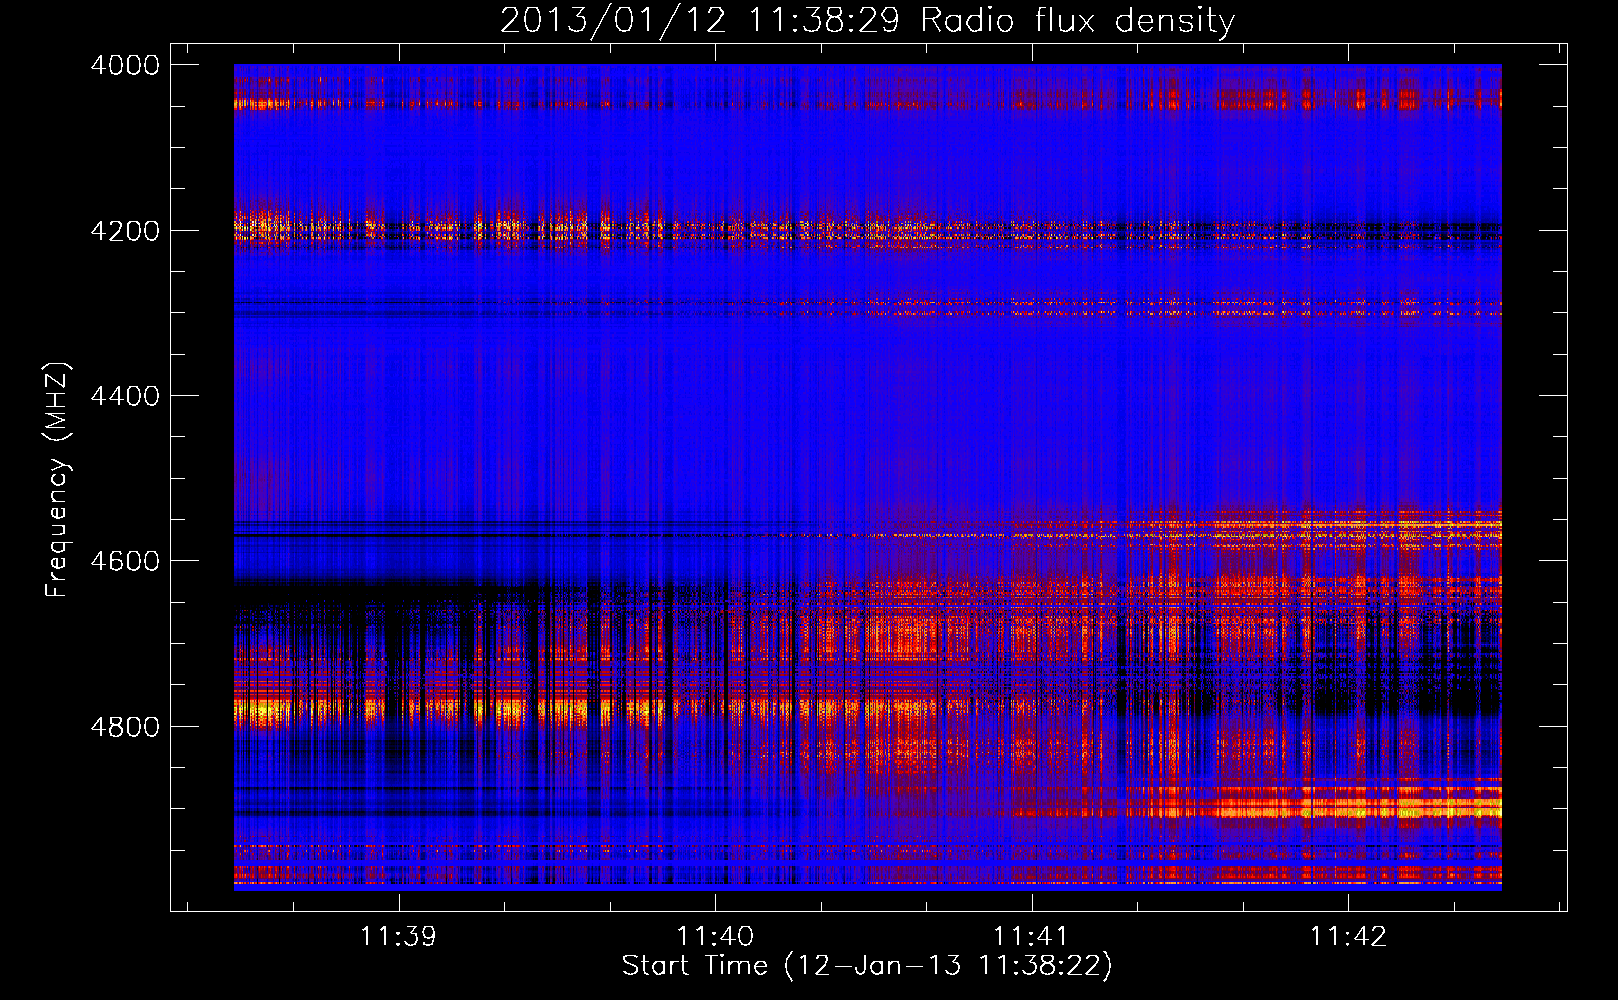This screenshot has height=1000, width=1618.
Task: Click the 11:40 time tick label
Action: coord(715,936)
